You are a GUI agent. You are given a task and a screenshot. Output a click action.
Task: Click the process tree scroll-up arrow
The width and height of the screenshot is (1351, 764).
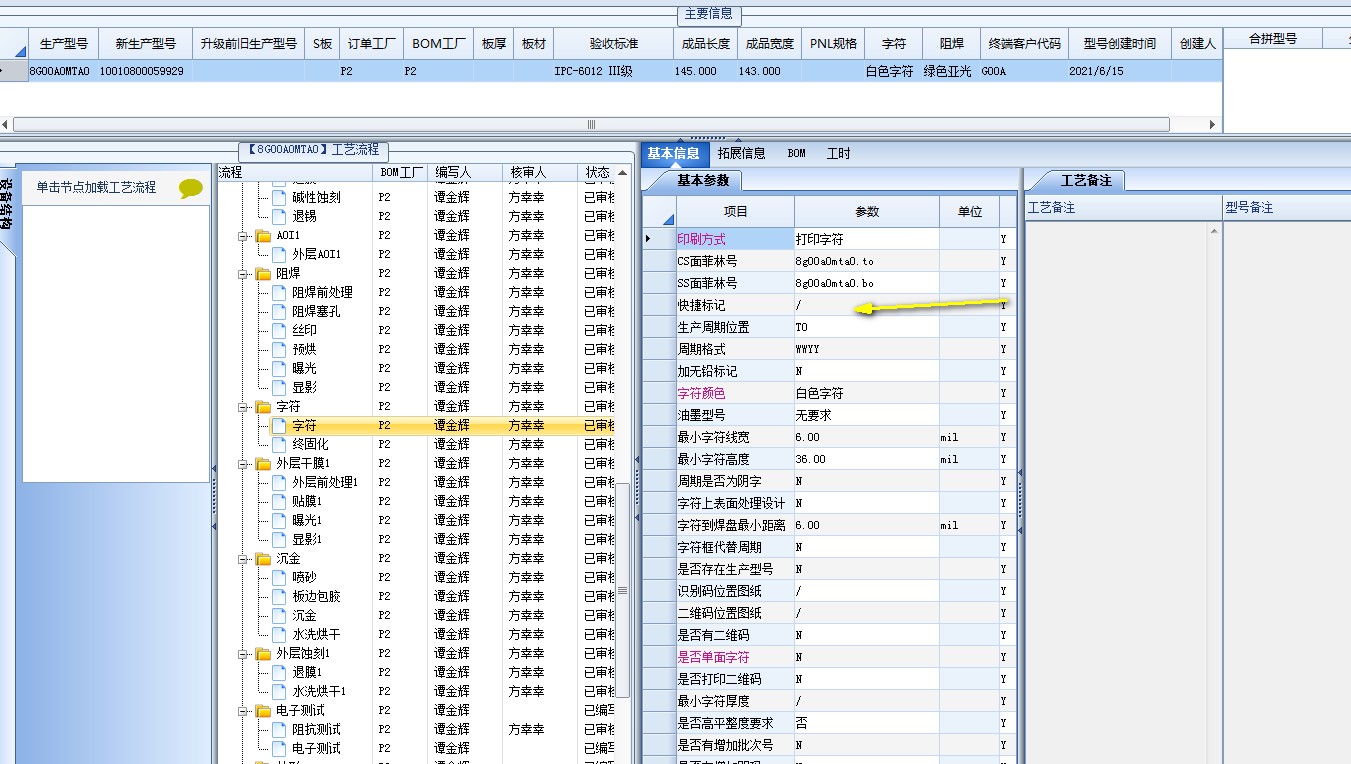pyautogui.click(x=623, y=173)
